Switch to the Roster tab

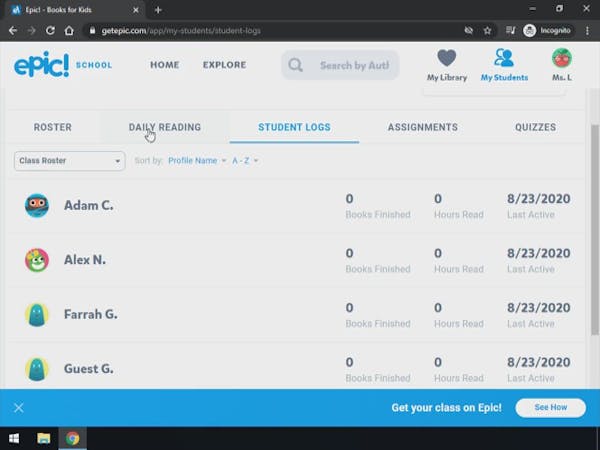[53, 127]
